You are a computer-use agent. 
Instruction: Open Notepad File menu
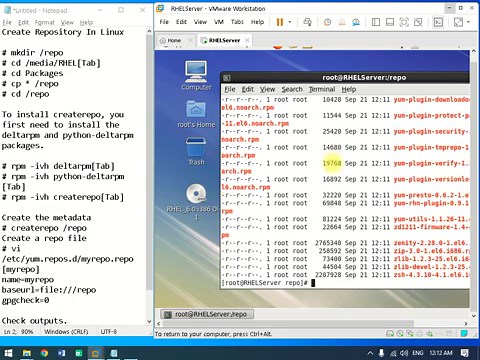pyautogui.click(x=7, y=22)
